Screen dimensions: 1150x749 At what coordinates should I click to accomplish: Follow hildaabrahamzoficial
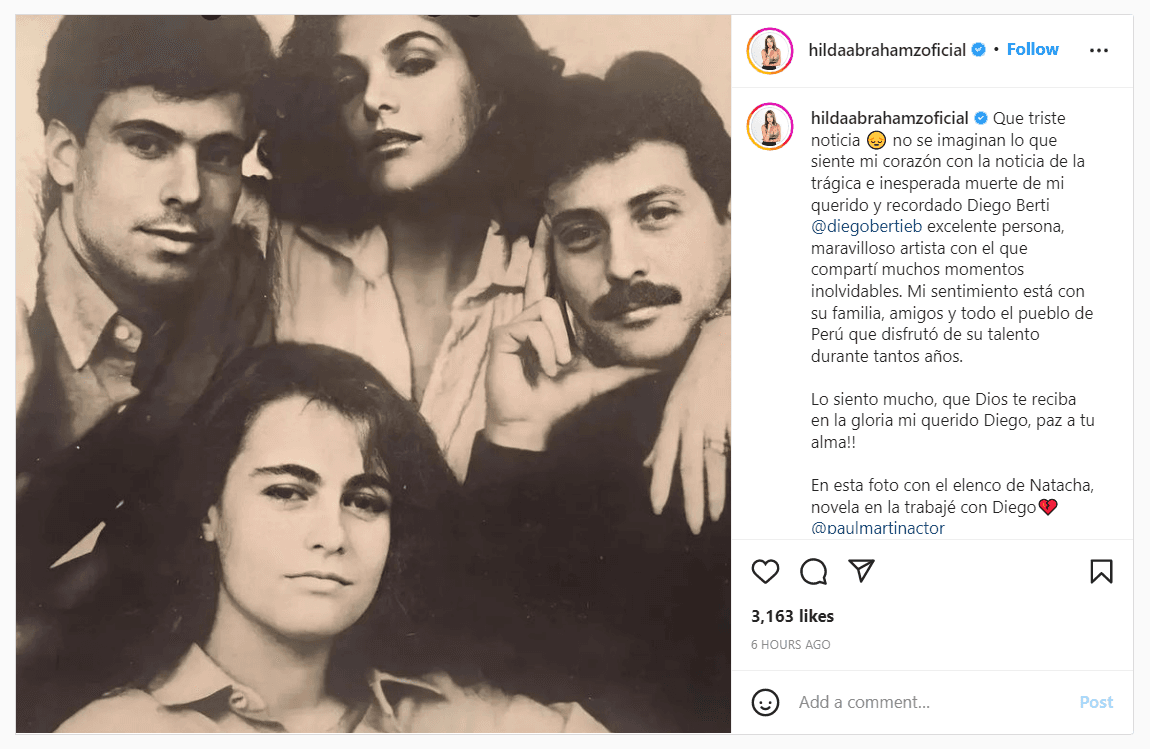point(1032,48)
